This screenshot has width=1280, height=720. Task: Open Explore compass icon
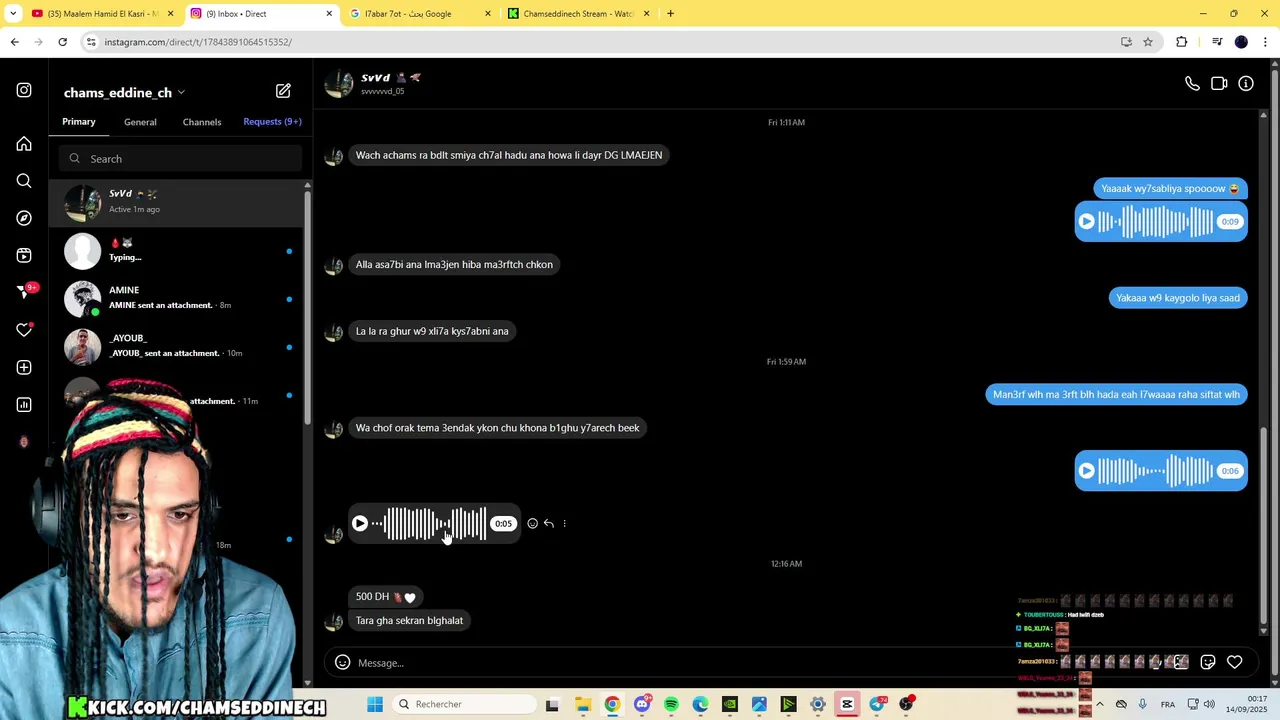point(24,218)
